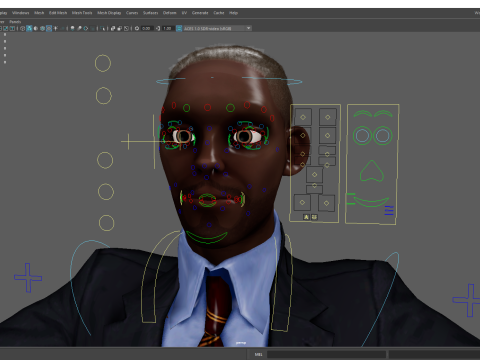
Task: Open the viewport Panels menu
Action: tap(15, 22)
